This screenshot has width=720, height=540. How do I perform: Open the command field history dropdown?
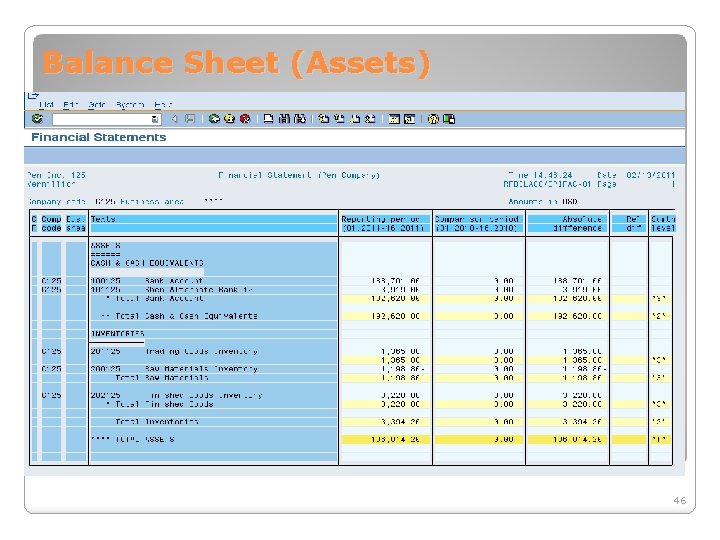(x=155, y=119)
